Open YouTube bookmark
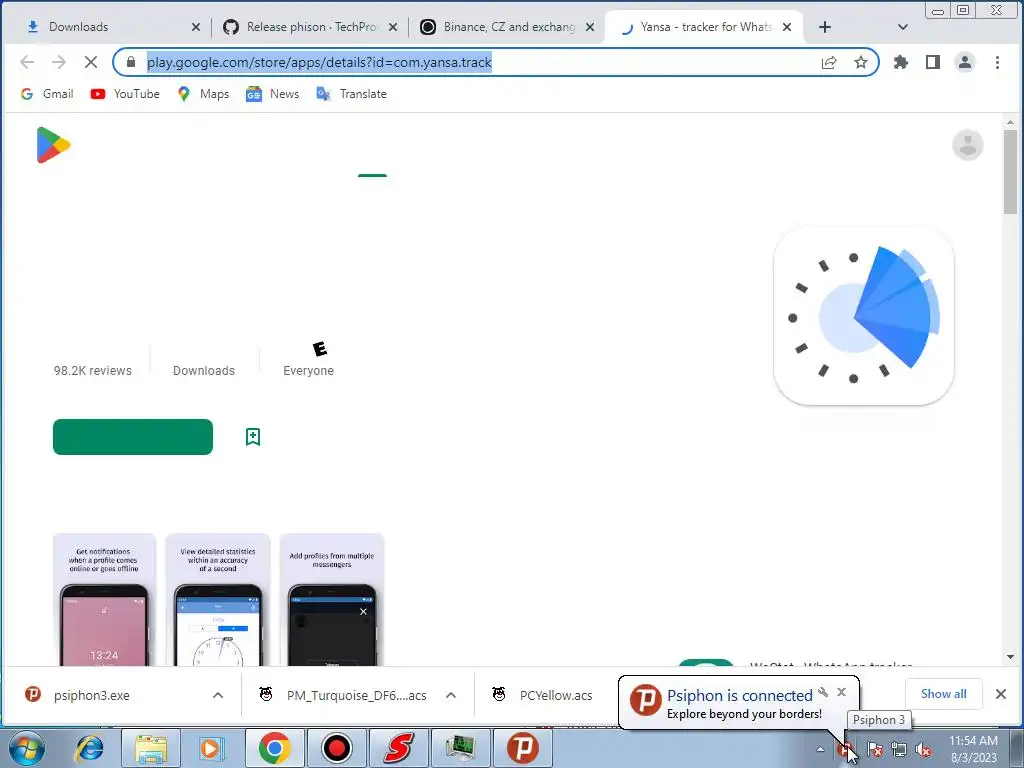 click(x=125, y=94)
